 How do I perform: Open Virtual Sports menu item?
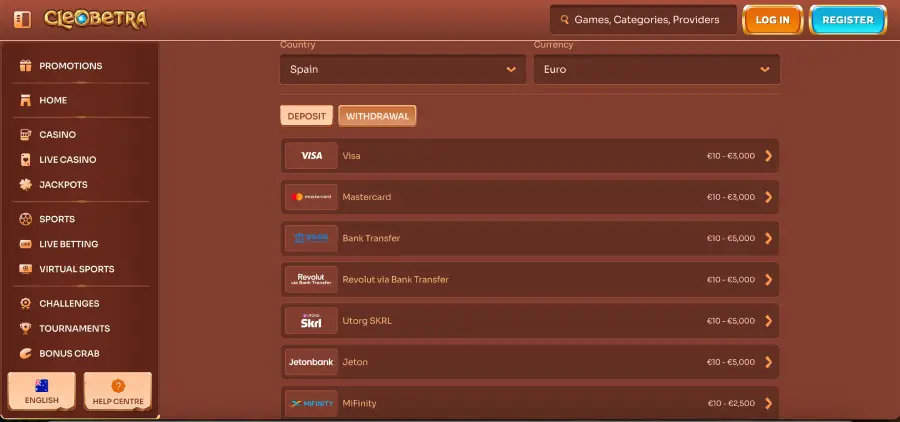(76, 269)
